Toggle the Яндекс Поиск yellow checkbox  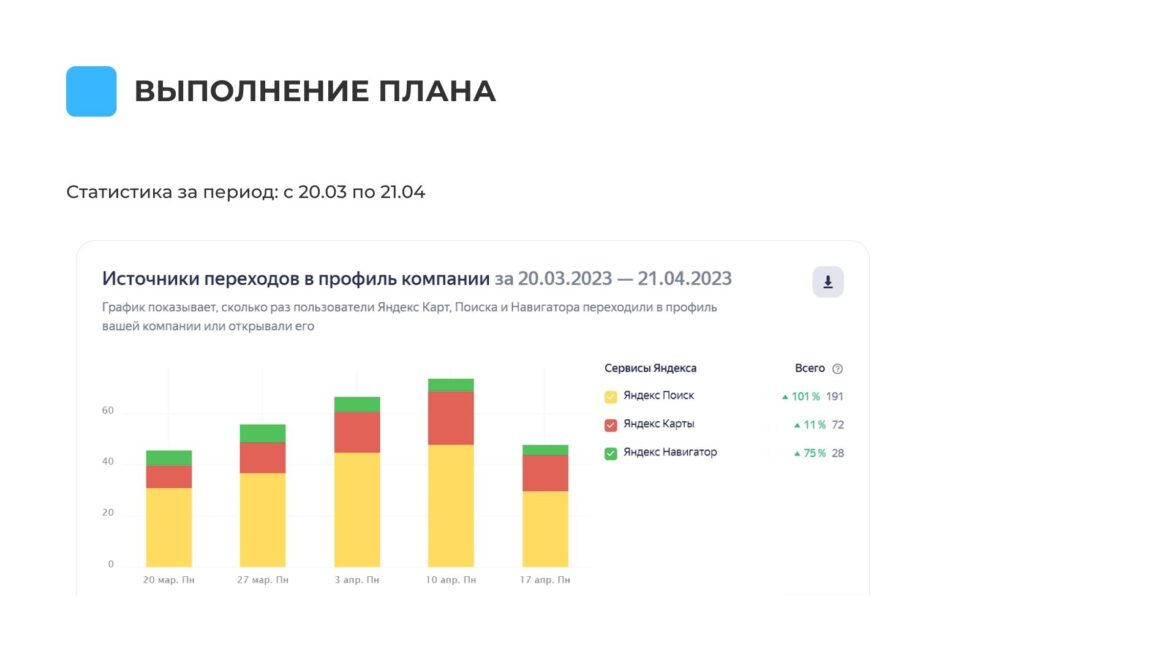click(611, 397)
